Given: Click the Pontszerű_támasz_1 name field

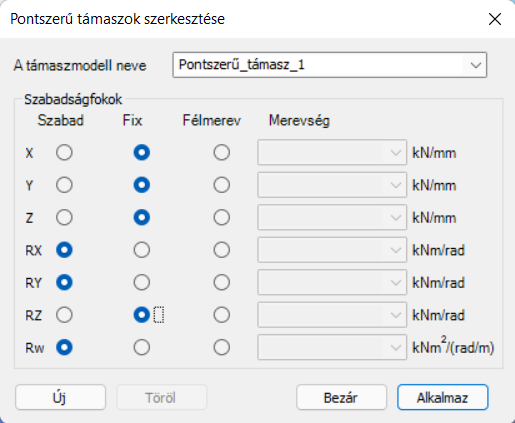Looking at the screenshot, I should (330, 65).
